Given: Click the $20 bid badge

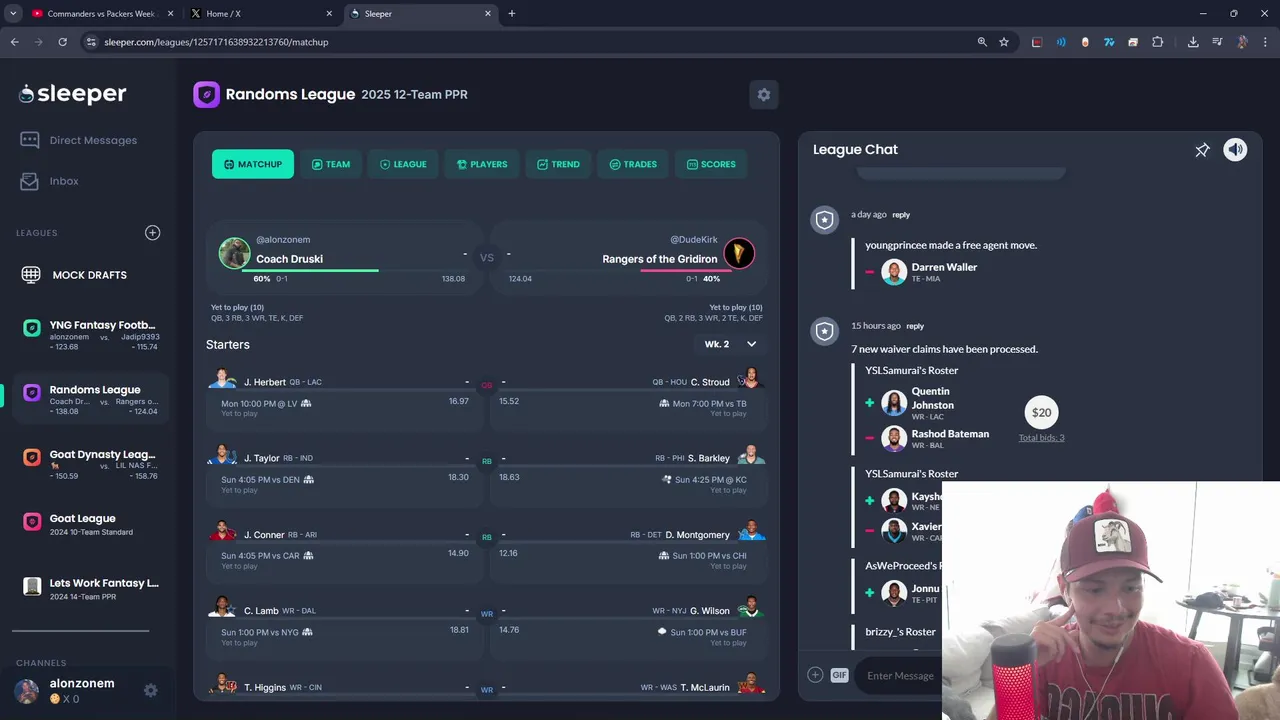Looking at the screenshot, I should (x=1041, y=412).
